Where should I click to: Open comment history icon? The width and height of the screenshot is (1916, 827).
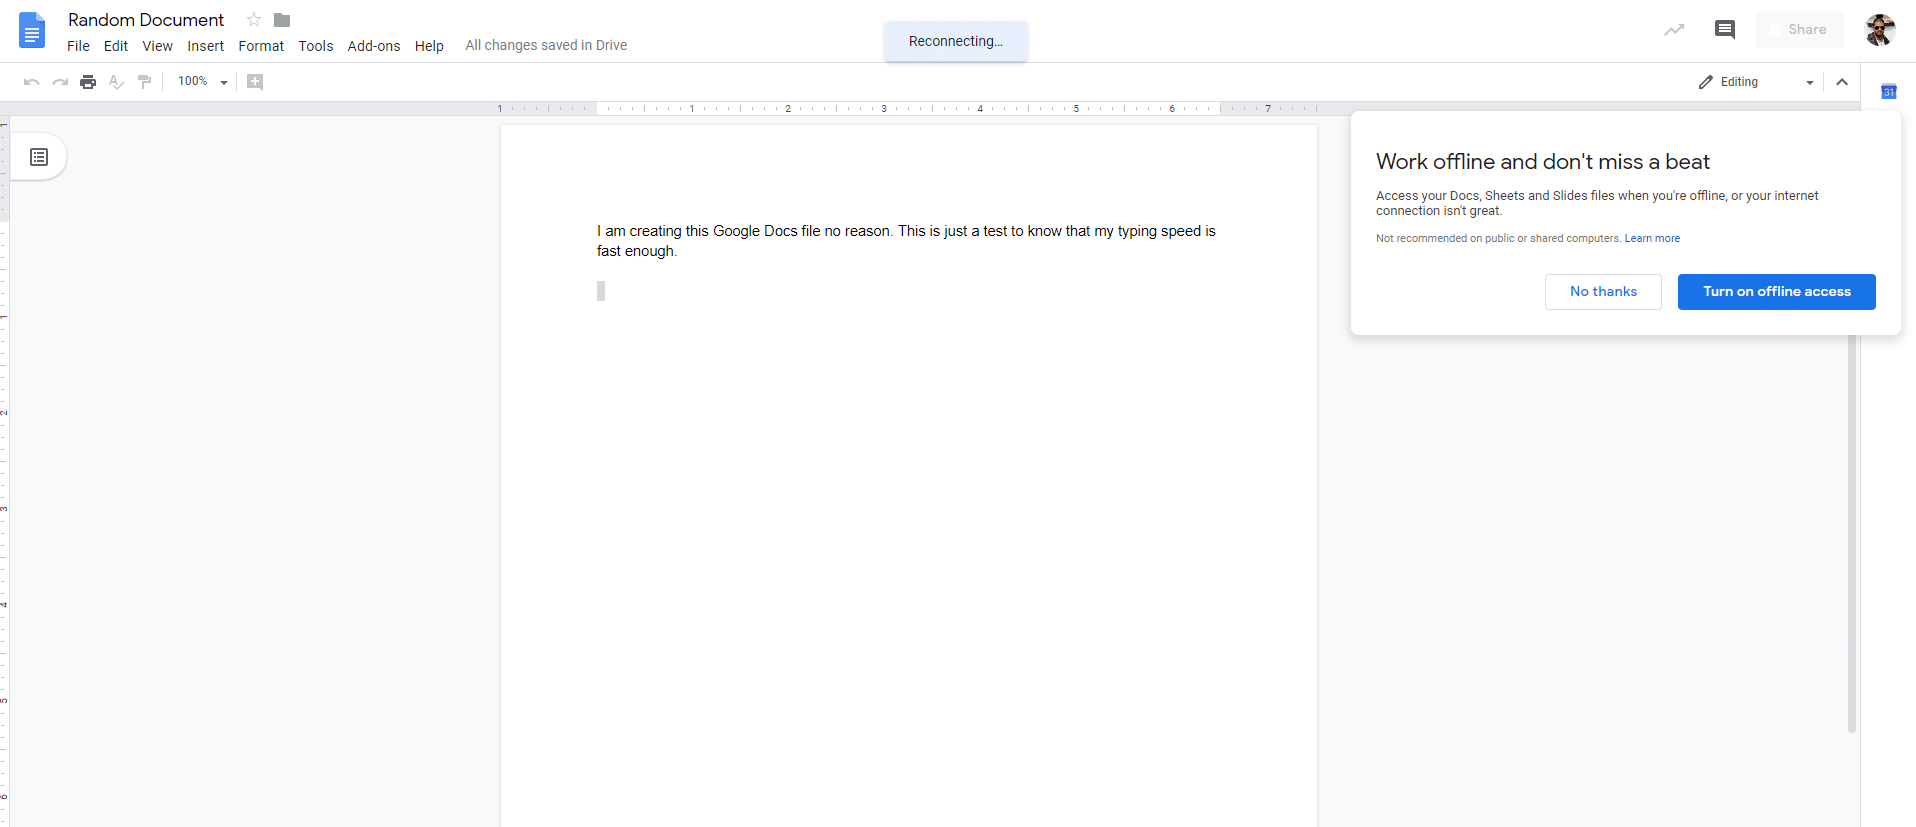(1725, 29)
